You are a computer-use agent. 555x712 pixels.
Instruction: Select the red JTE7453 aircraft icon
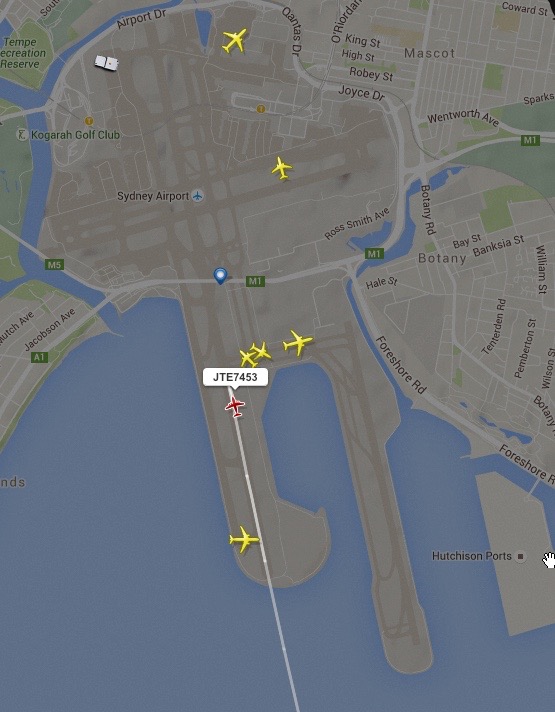pyautogui.click(x=235, y=406)
